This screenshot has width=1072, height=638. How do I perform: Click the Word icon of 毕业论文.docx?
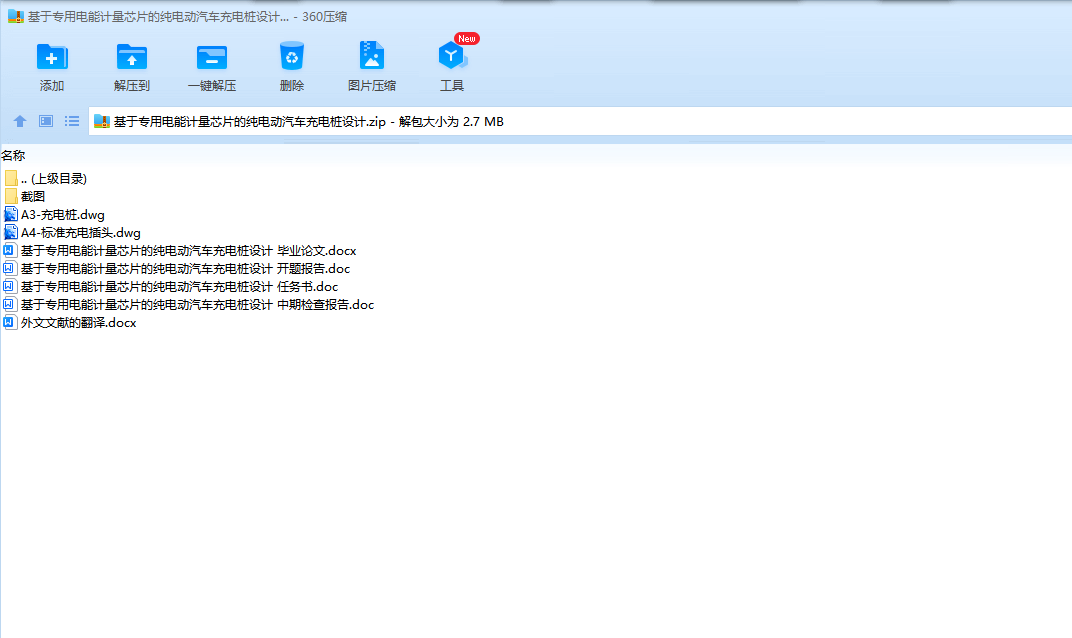[10, 250]
